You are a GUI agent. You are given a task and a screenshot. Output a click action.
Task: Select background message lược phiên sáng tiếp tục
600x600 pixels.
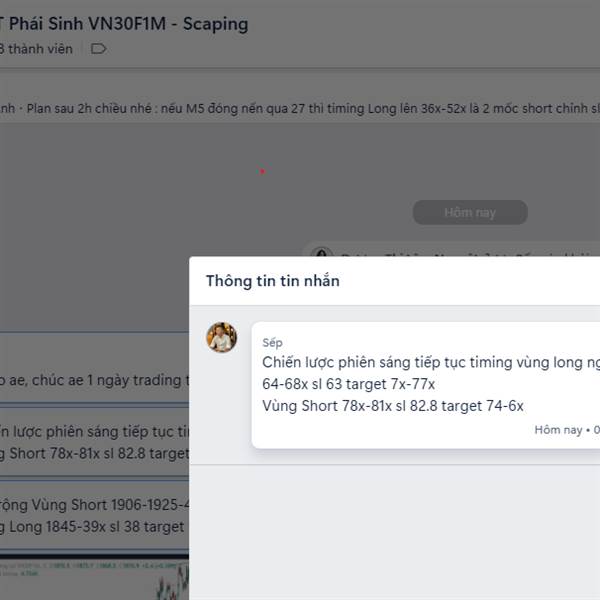point(94,432)
